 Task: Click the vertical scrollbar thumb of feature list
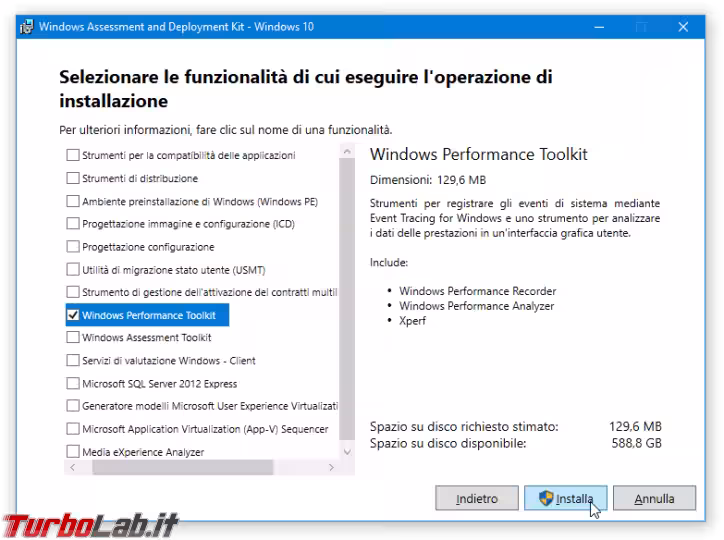click(x=347, y=299)
